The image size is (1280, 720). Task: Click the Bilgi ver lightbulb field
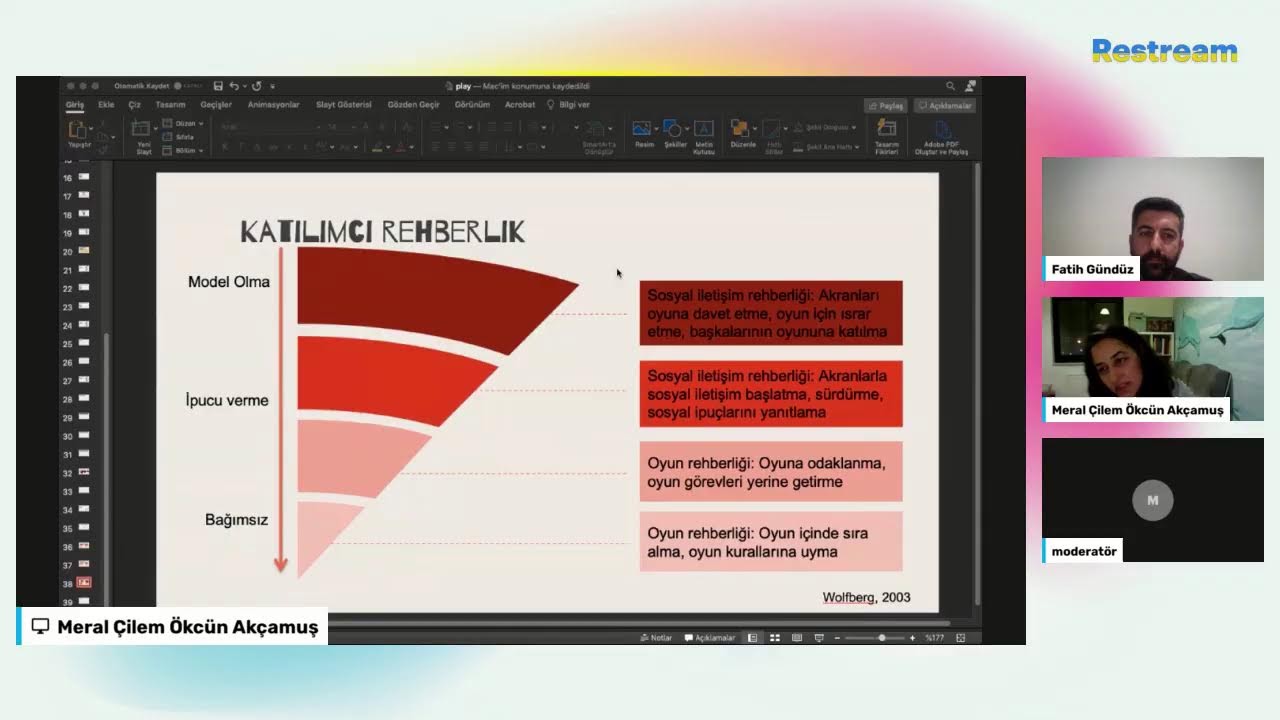569,104
